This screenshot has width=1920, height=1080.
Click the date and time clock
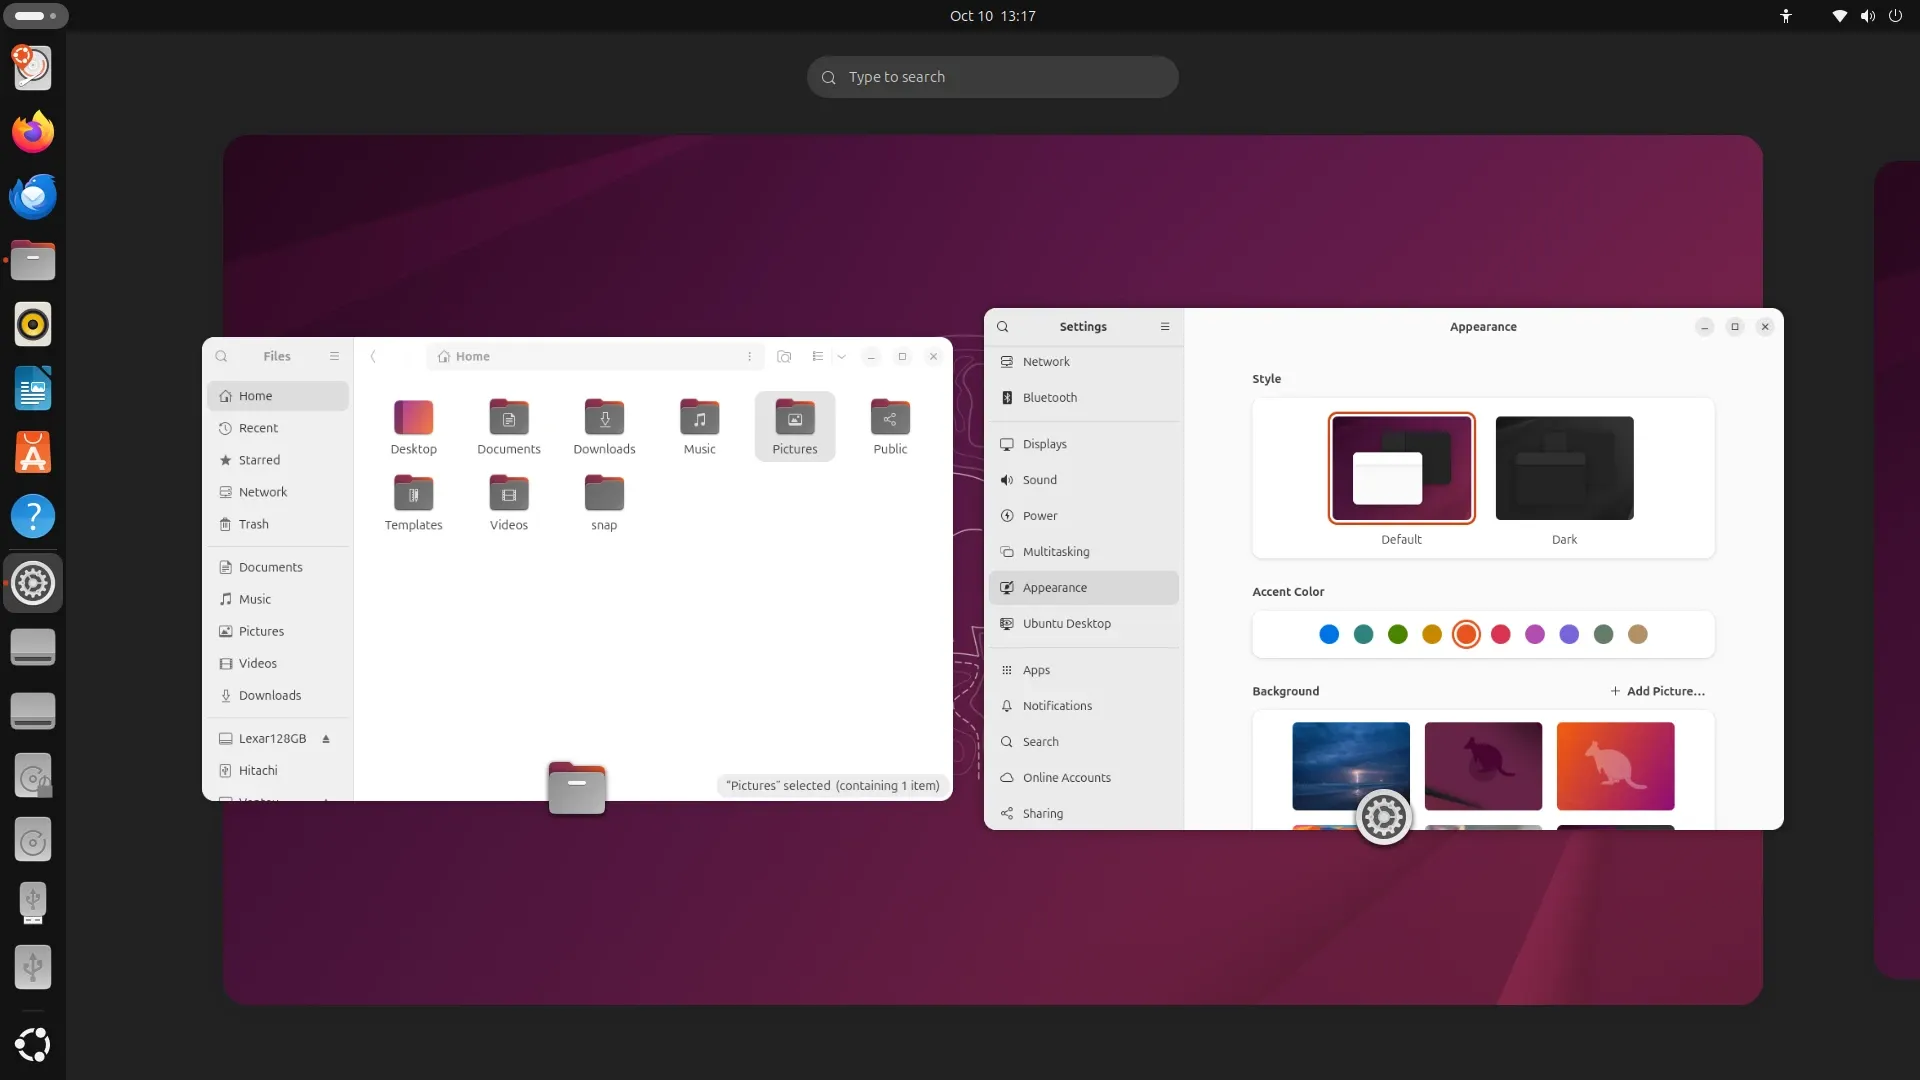click(992, 16)
